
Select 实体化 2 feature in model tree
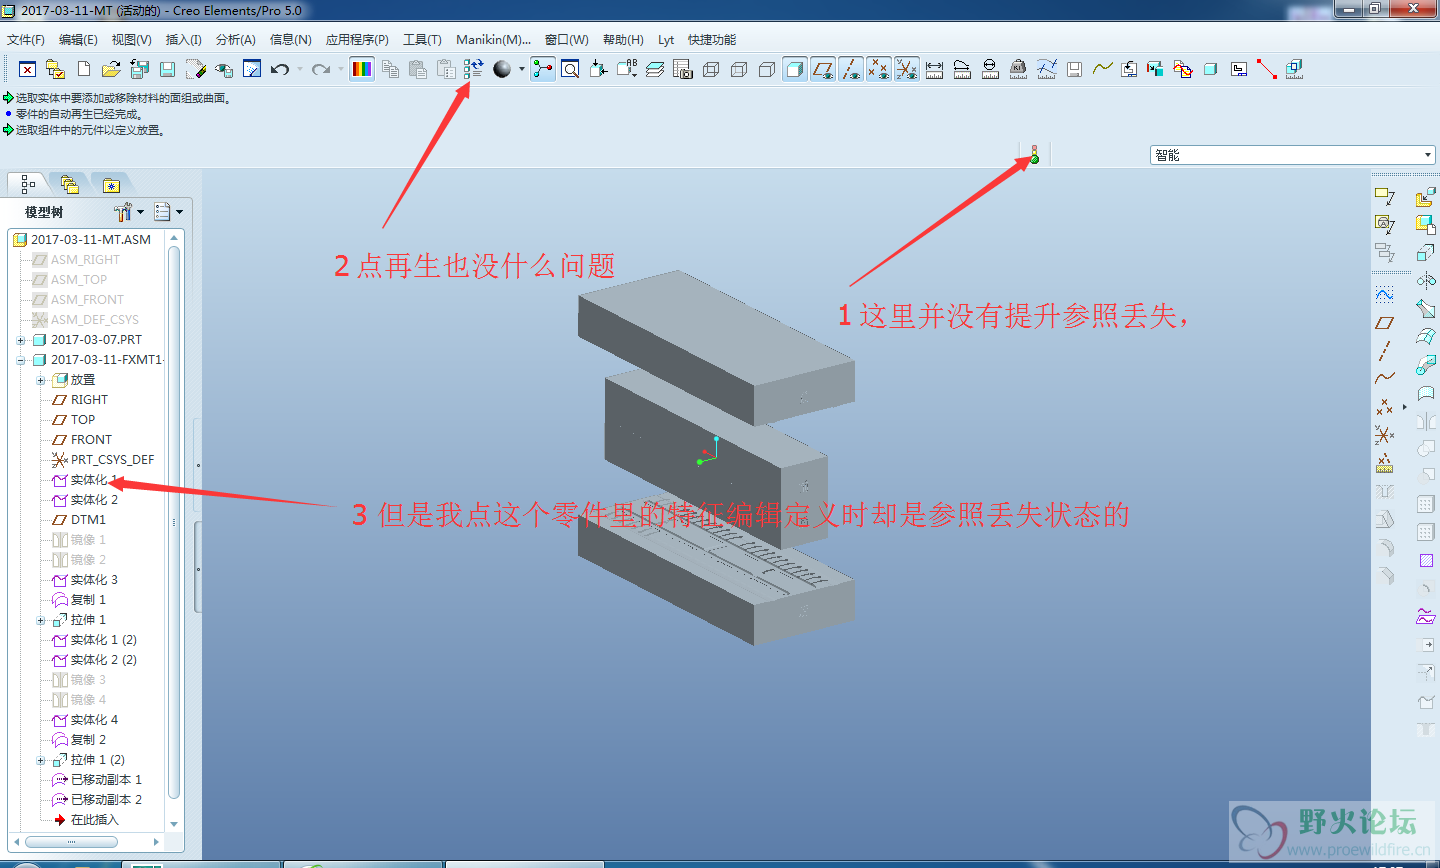[x=94, y=500]
